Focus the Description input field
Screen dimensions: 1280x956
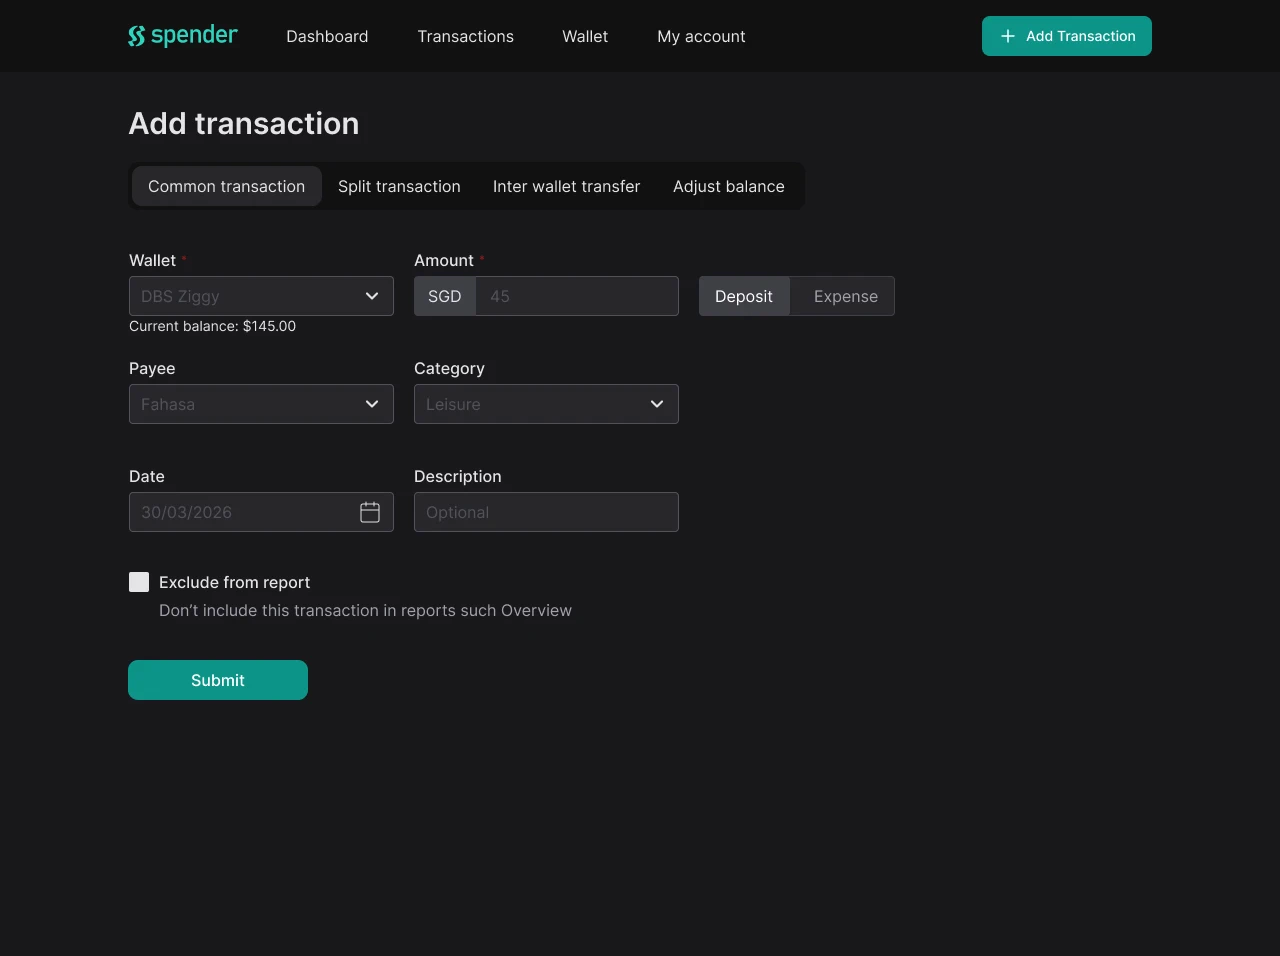[x=546, y=512]
